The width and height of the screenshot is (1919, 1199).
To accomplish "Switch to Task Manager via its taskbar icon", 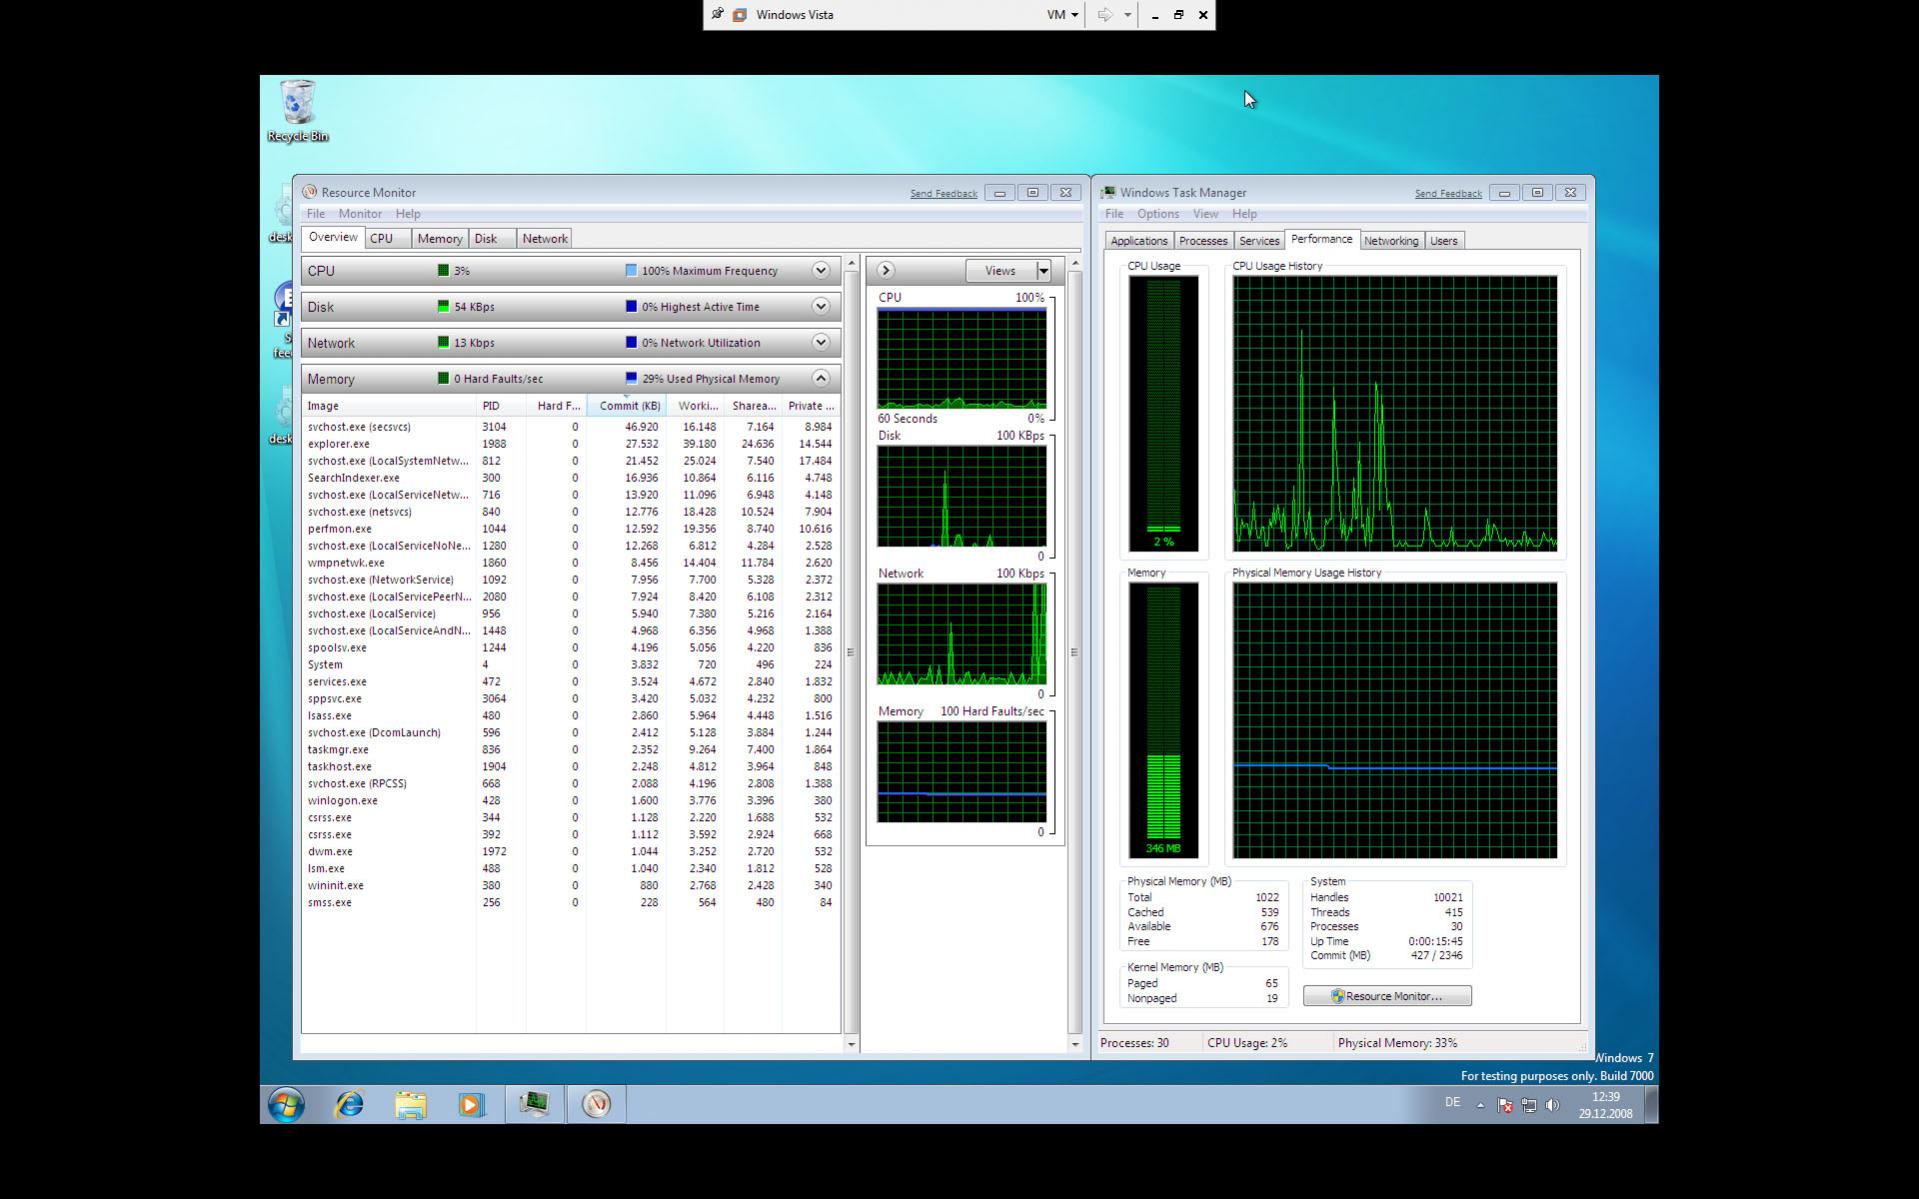I will pos(534,1104).
